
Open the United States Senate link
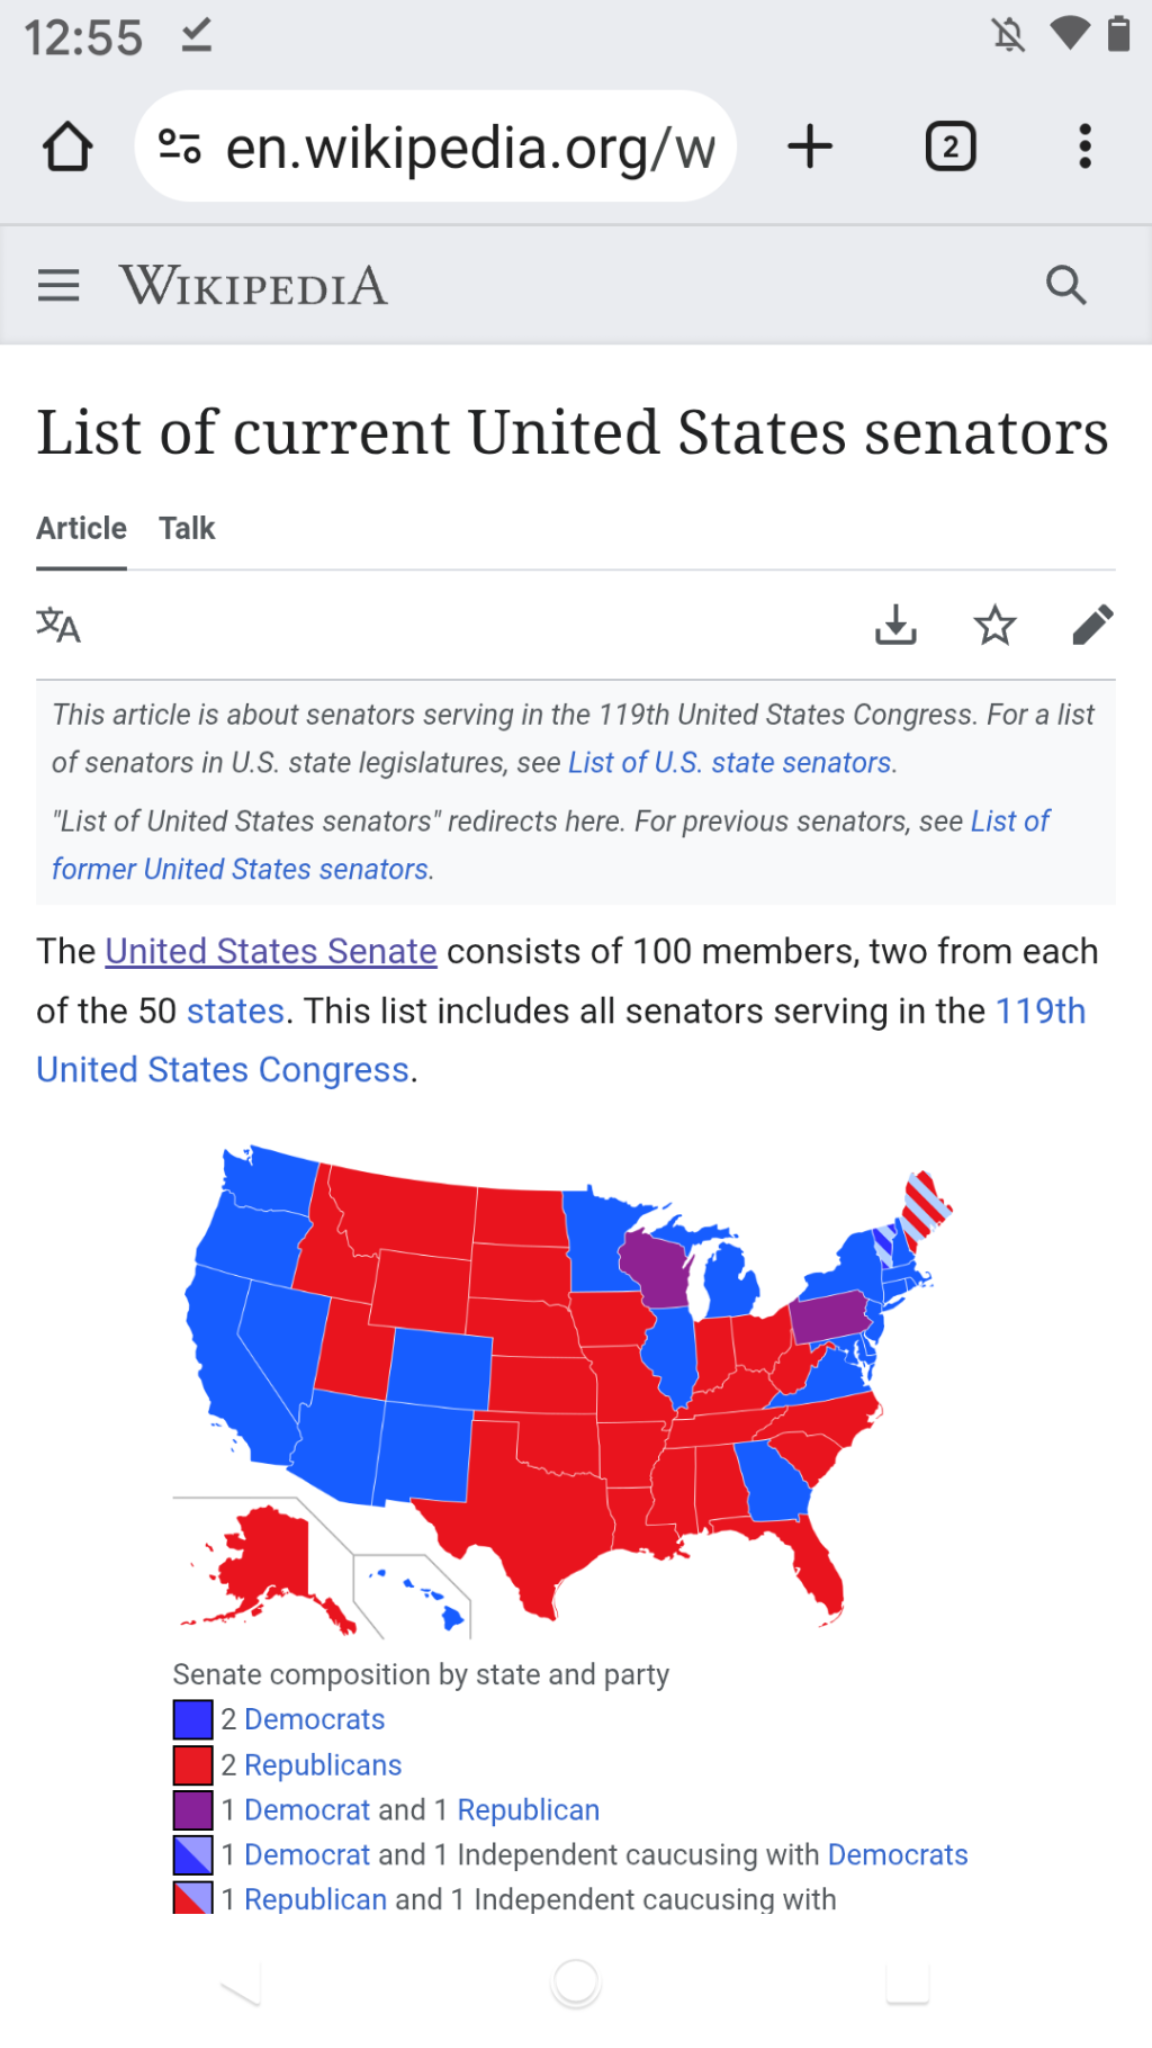(x=271, y=951)
